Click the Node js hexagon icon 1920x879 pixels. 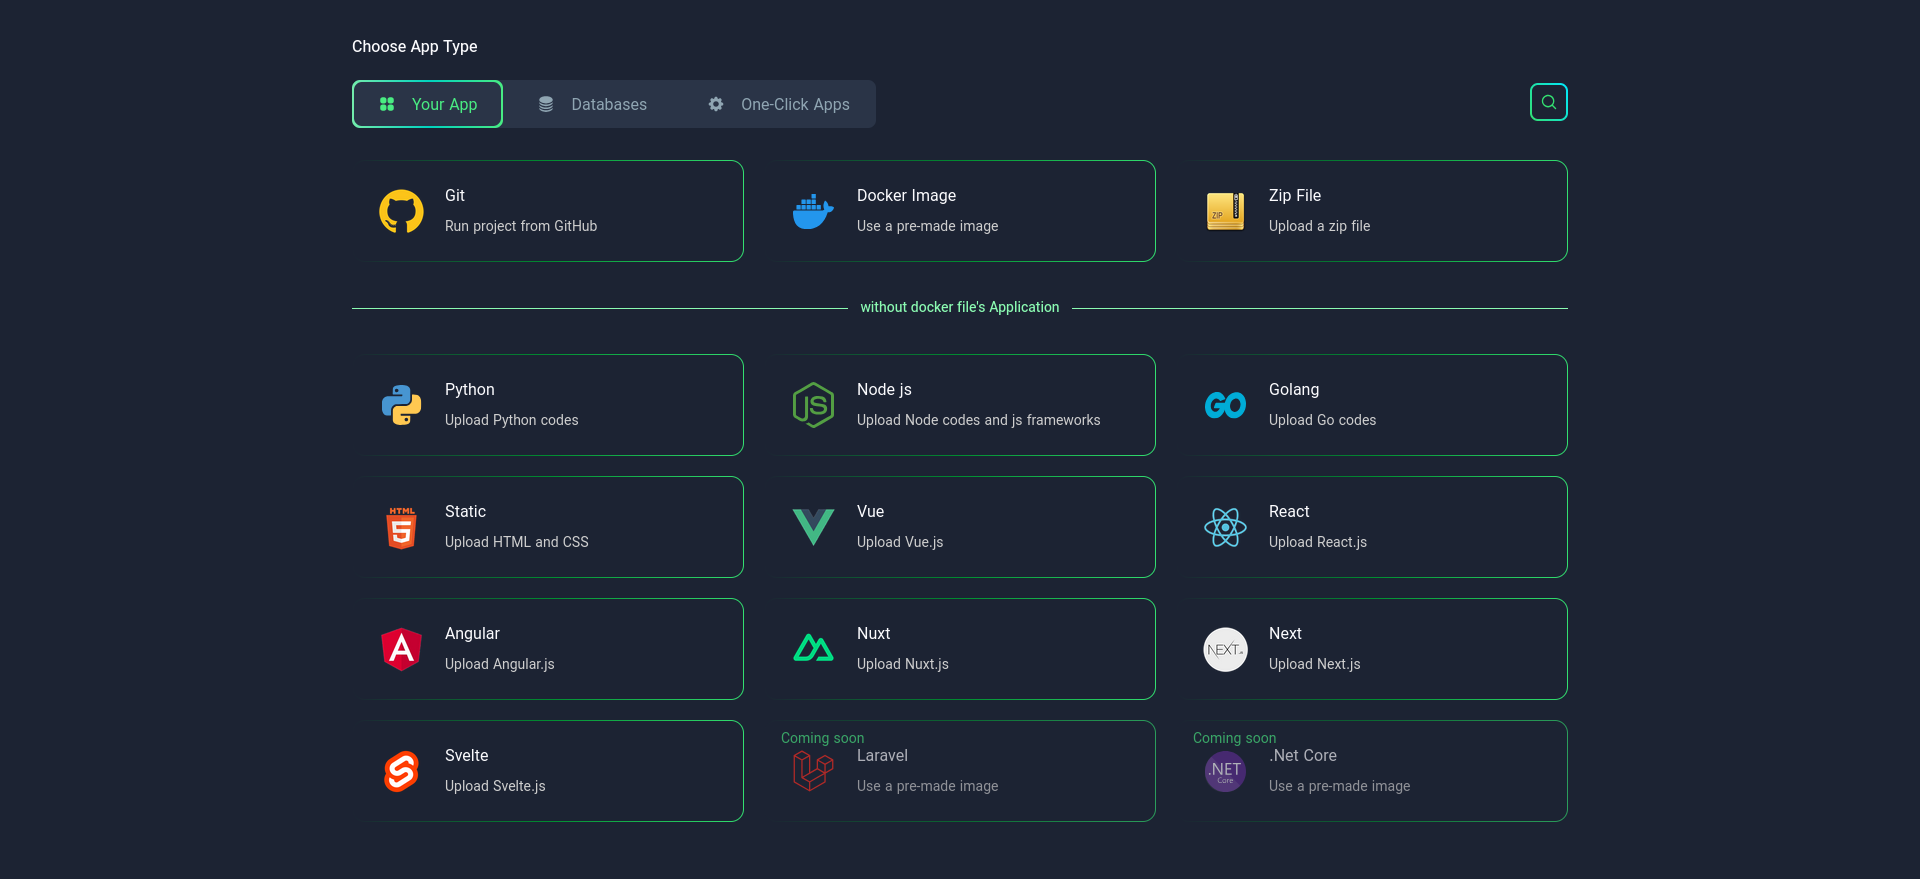(813, 405)
